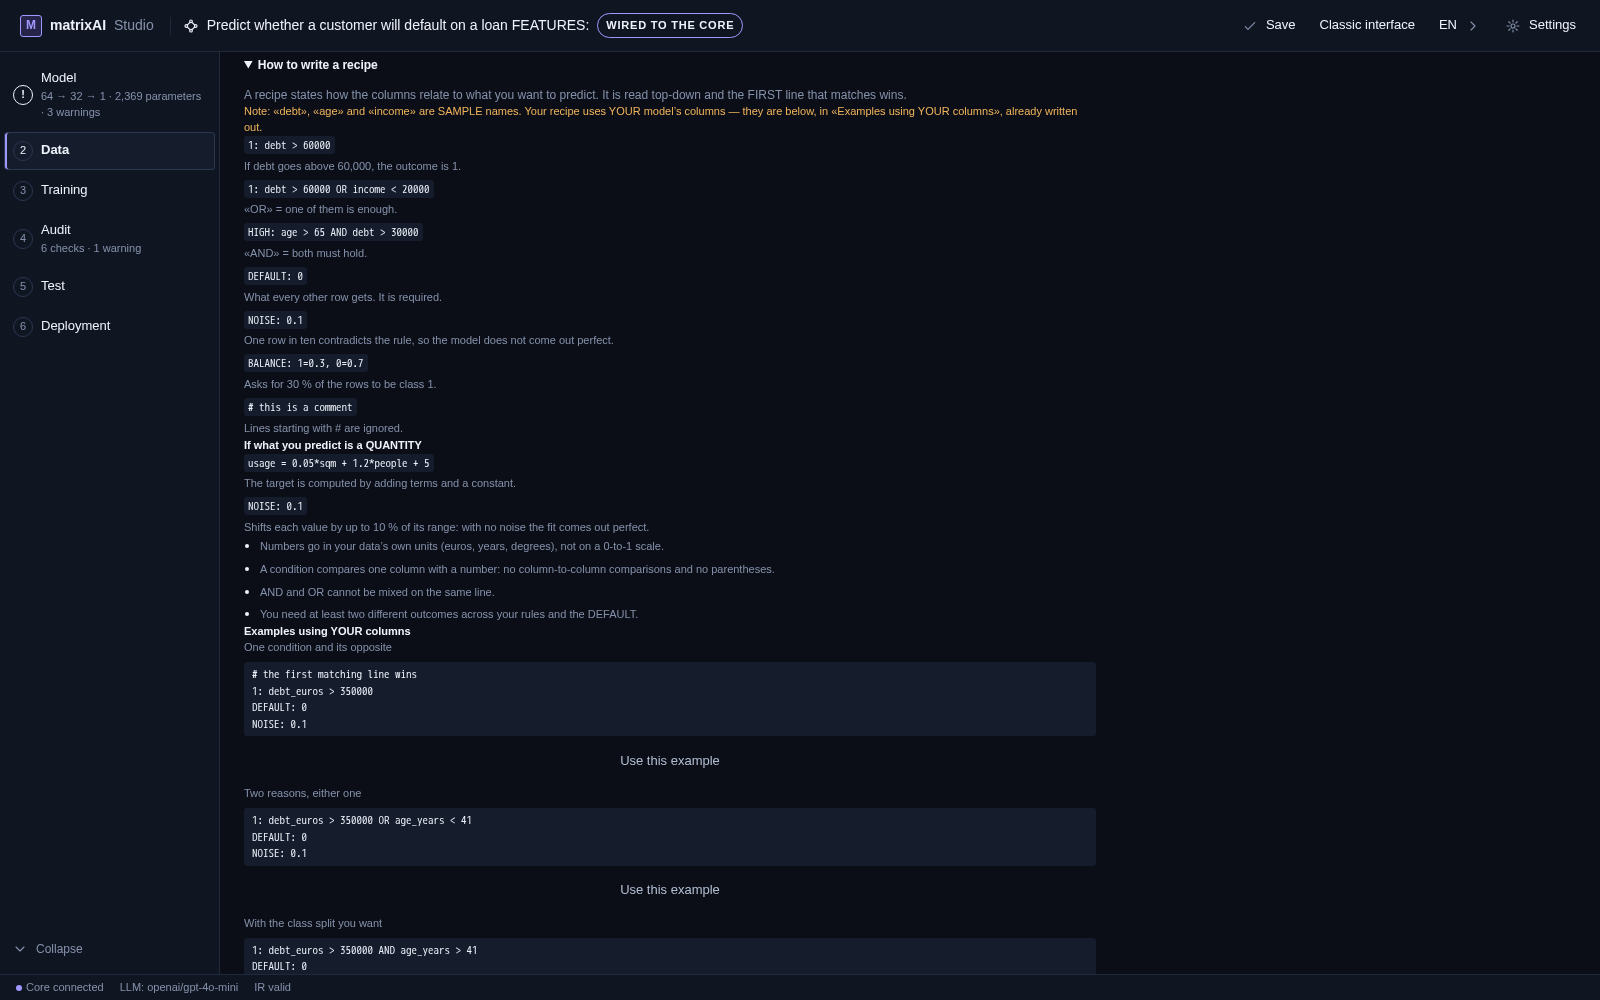This screenshot has height=1000, width=1600.
Task: Collapse the How to write a recipe section
Action: click(311, 65)
